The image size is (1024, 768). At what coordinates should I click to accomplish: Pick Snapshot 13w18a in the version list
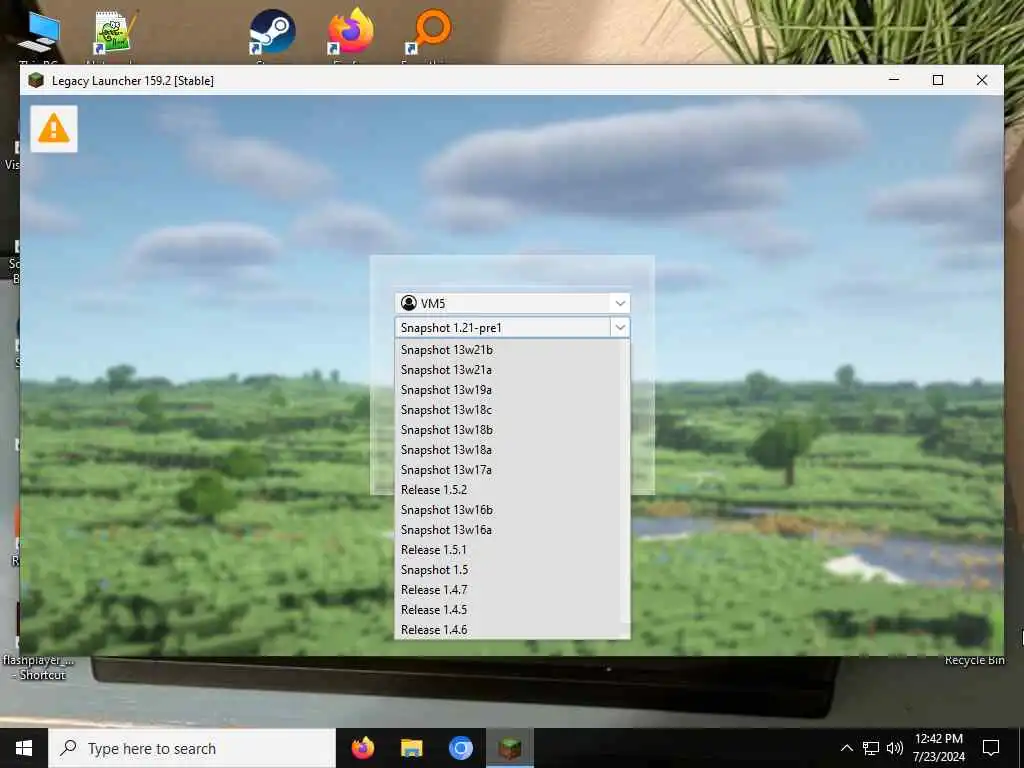509,450
